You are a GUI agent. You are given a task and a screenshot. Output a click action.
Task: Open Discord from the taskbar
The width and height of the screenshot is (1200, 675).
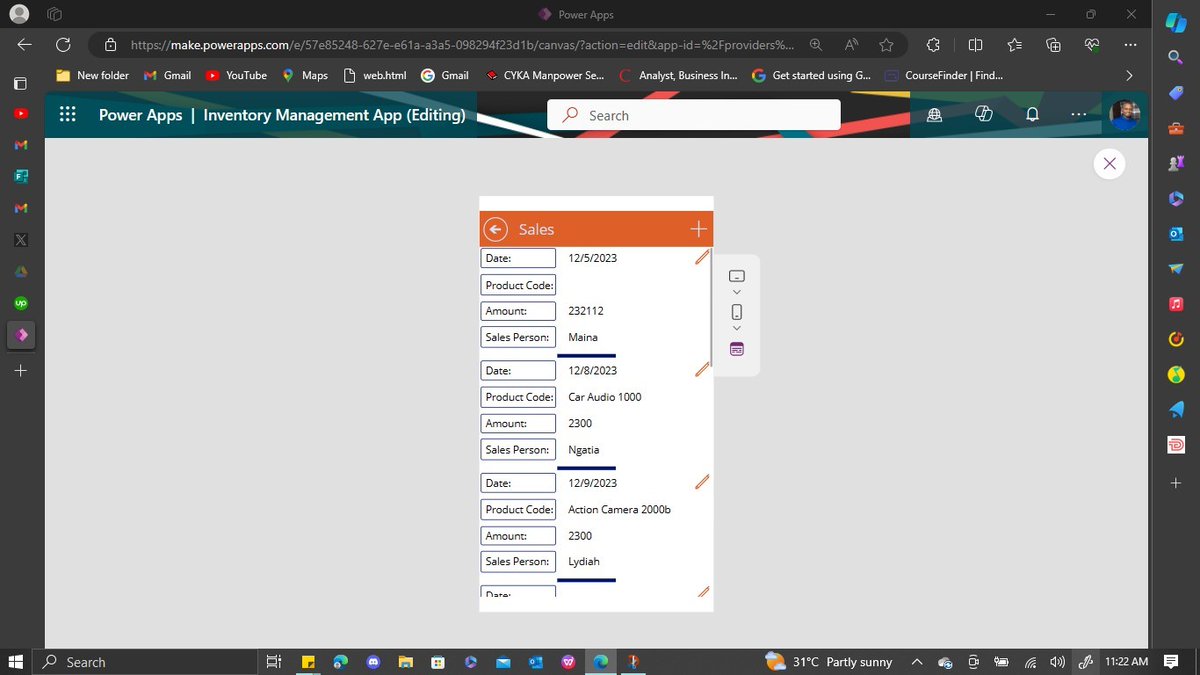click(373, 662)
